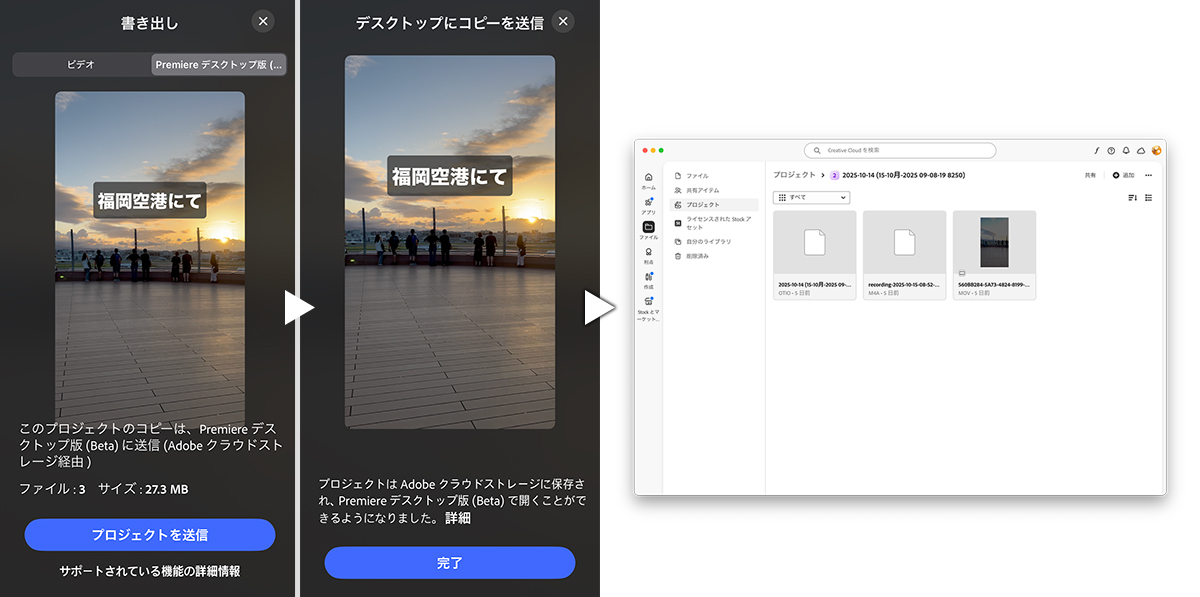Click the fonts 'f' icon
Image resolution: width=1200 pixels, height=597 pixels.
(1096, 151)
